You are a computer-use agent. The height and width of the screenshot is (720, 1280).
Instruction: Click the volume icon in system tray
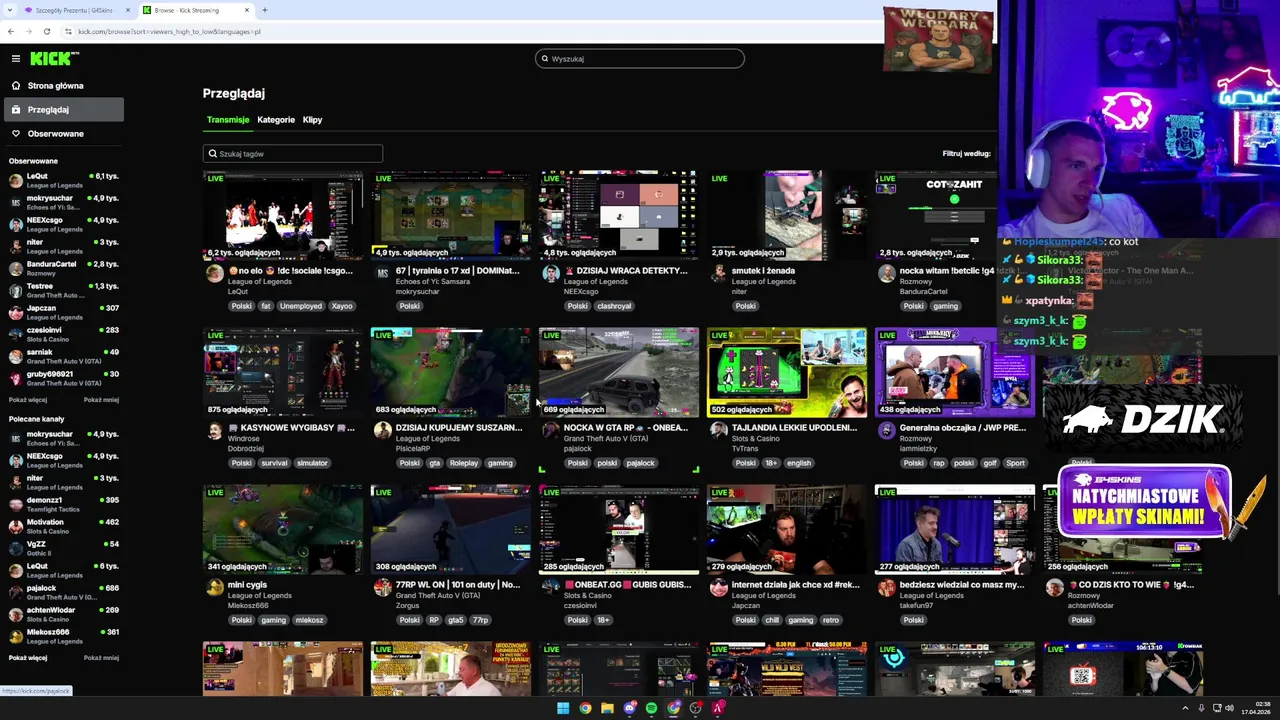tap(1229, 708)
